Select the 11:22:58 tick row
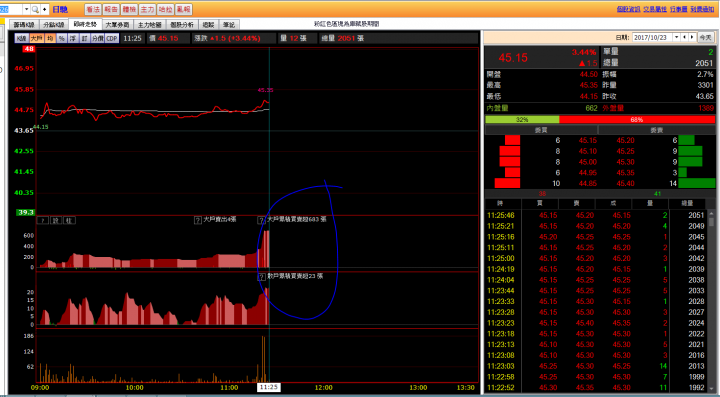 [596, 377]
